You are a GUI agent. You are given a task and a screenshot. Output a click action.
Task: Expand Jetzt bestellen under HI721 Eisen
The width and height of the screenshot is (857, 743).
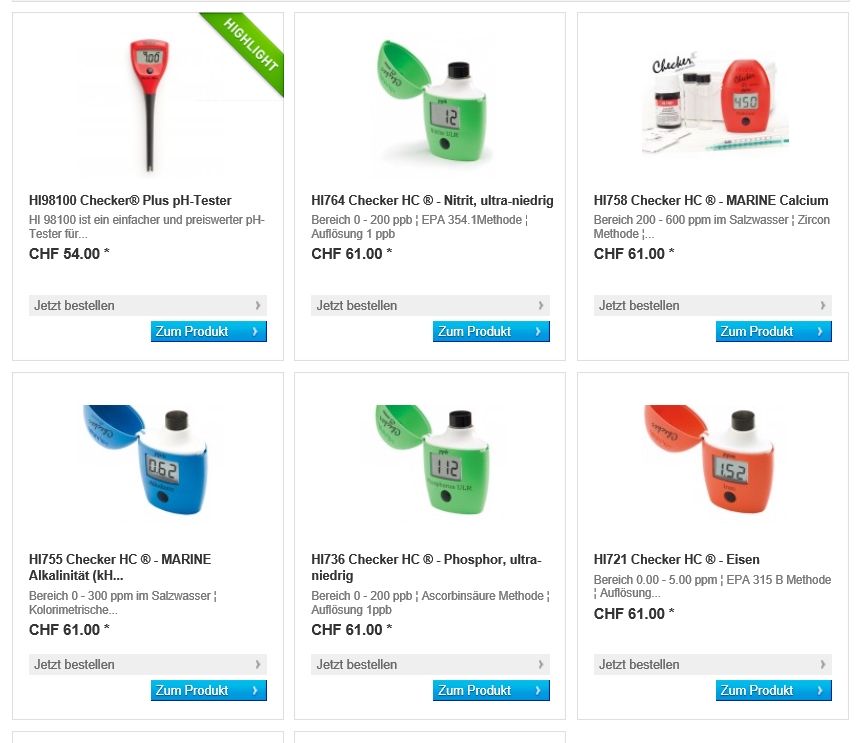click(713, 665)
